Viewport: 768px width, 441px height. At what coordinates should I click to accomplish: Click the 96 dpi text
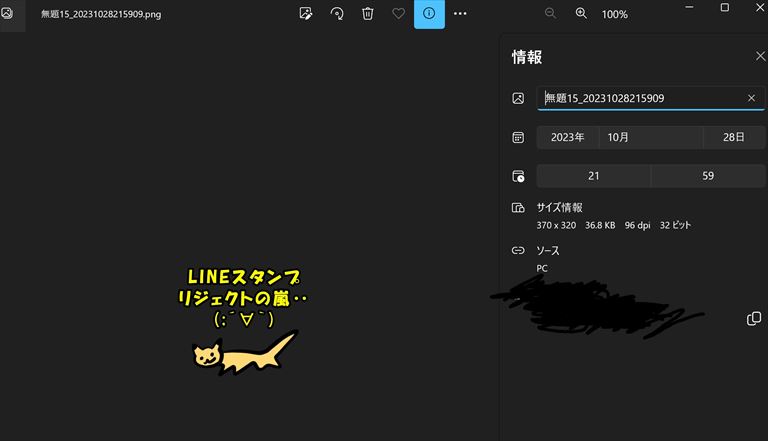[637, 225]
